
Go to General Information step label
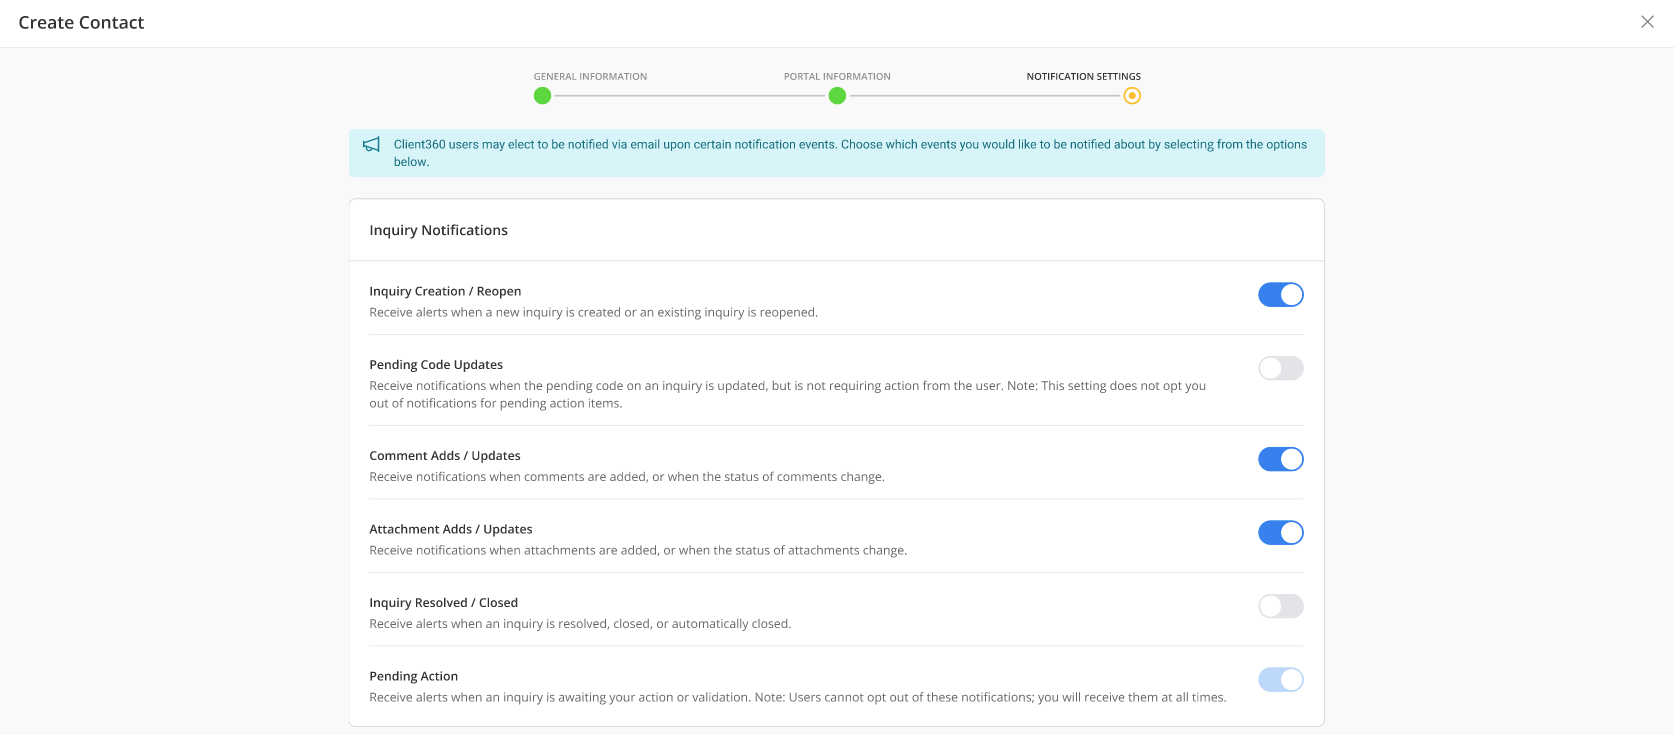(x=590, y=76)
